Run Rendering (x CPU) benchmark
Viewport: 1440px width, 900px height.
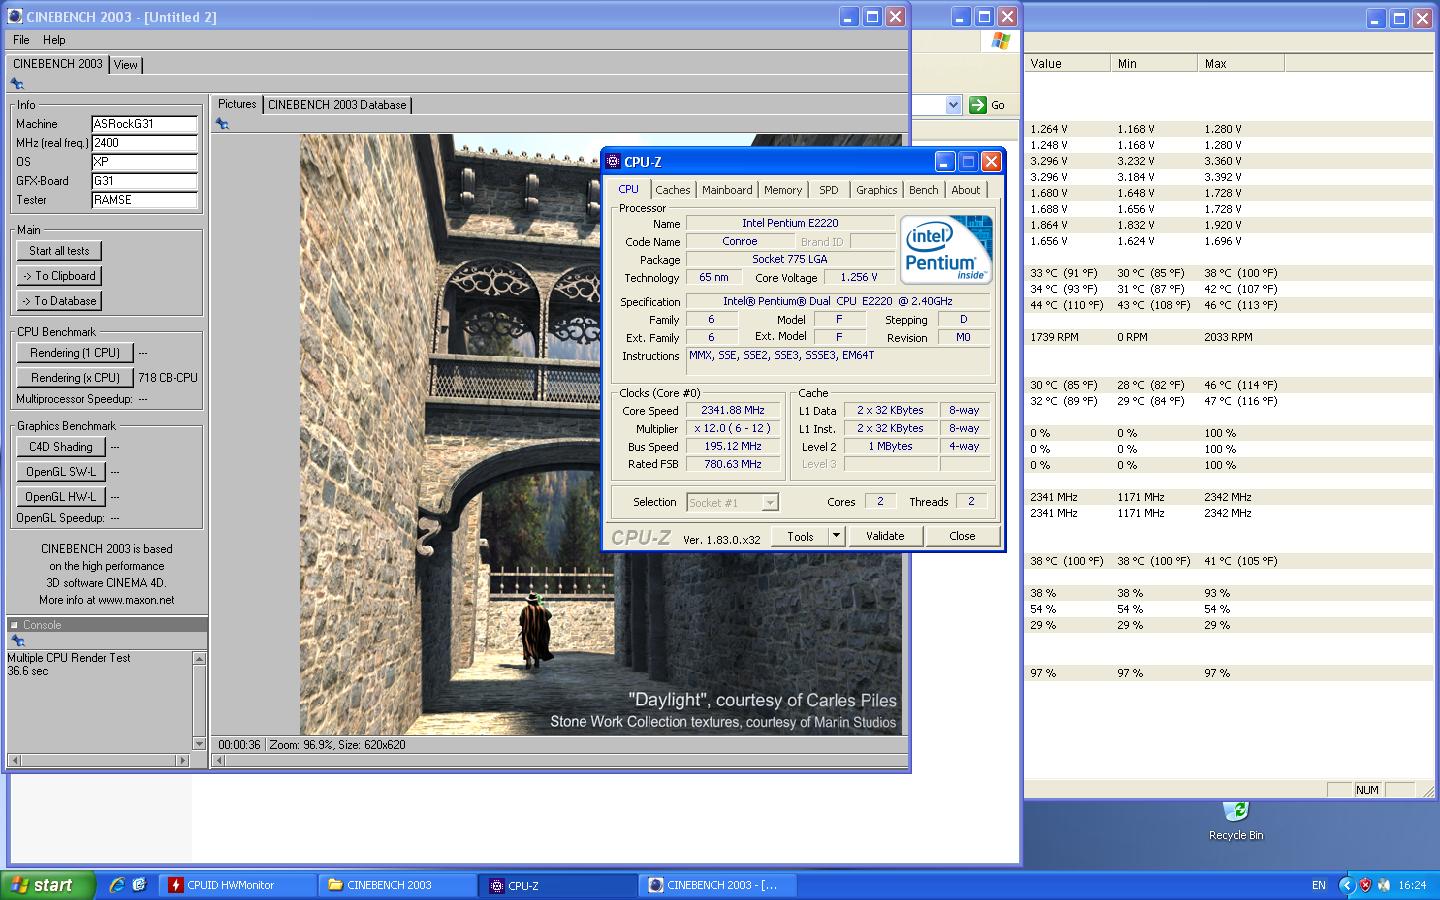pos(75,378)
